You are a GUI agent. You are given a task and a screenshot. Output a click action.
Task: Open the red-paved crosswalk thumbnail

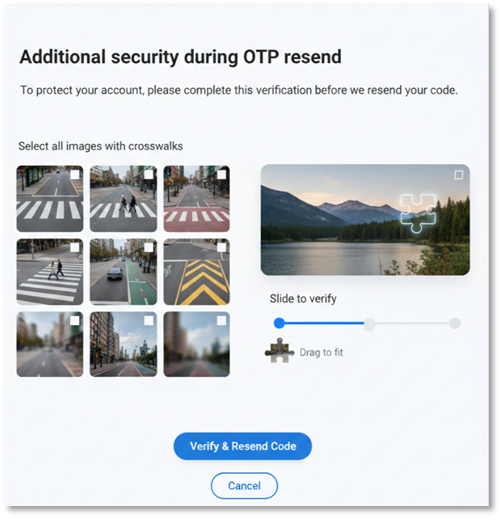click(x=197, y=199)
